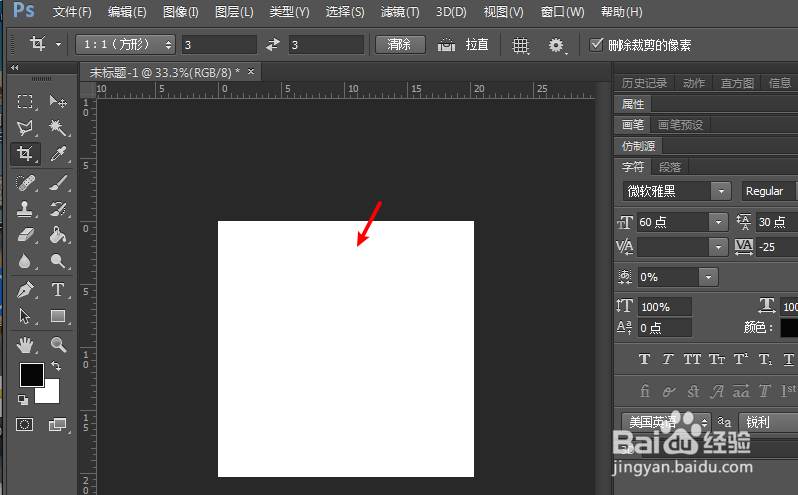This screenshot has width=798, height=495.
Task: Click the background color swatch
Action: pos(51,394)
